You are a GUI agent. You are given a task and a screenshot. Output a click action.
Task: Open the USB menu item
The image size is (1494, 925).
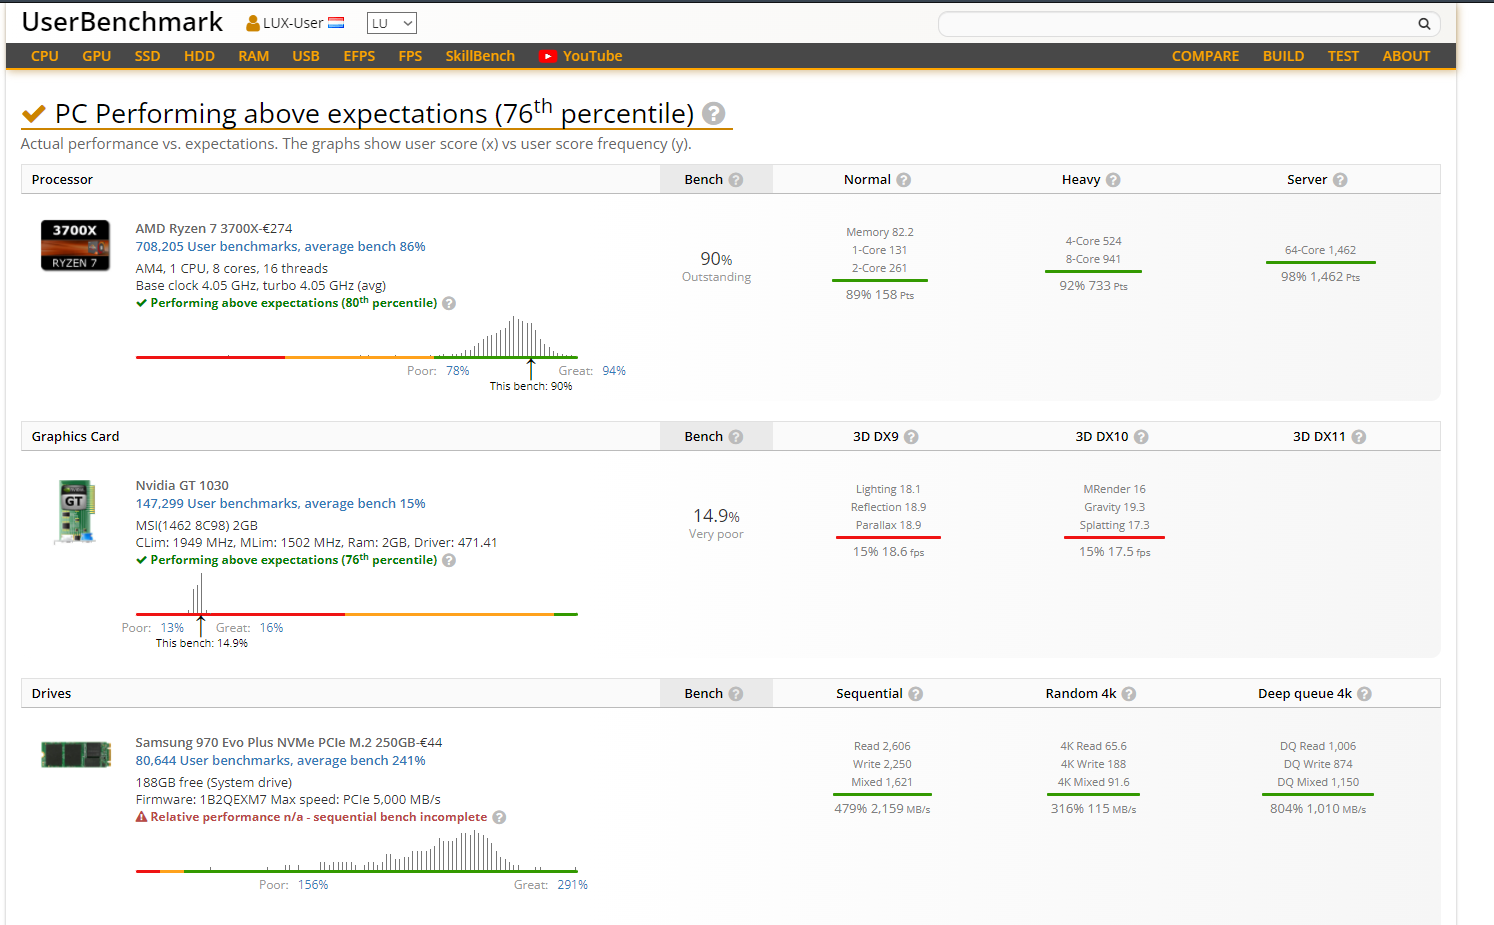pyautogui.click(x=306, y=56)
